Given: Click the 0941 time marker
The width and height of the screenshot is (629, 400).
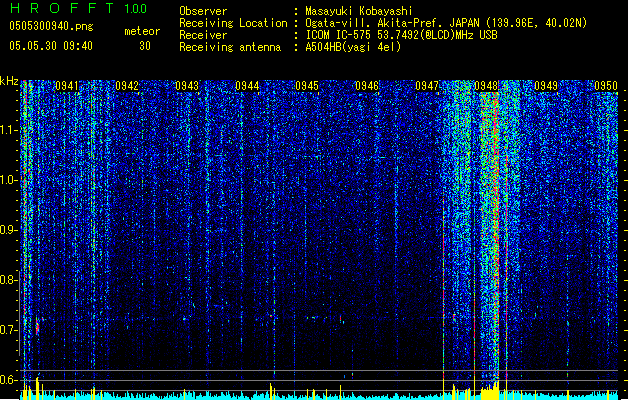Looking at the screenshot, I should coord(67,86).
